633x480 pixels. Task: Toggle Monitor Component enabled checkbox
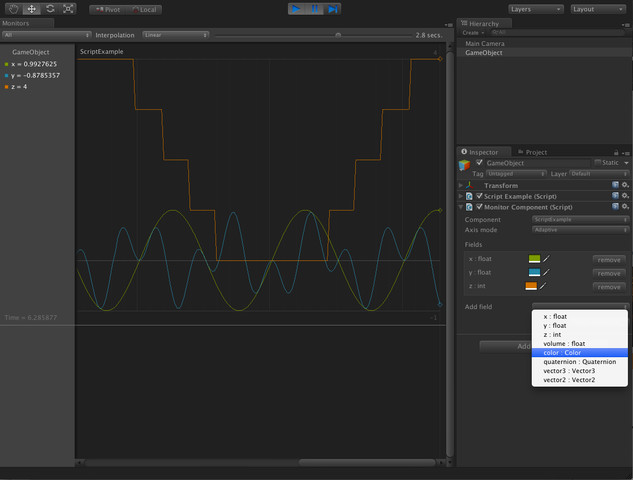(479, 207)
